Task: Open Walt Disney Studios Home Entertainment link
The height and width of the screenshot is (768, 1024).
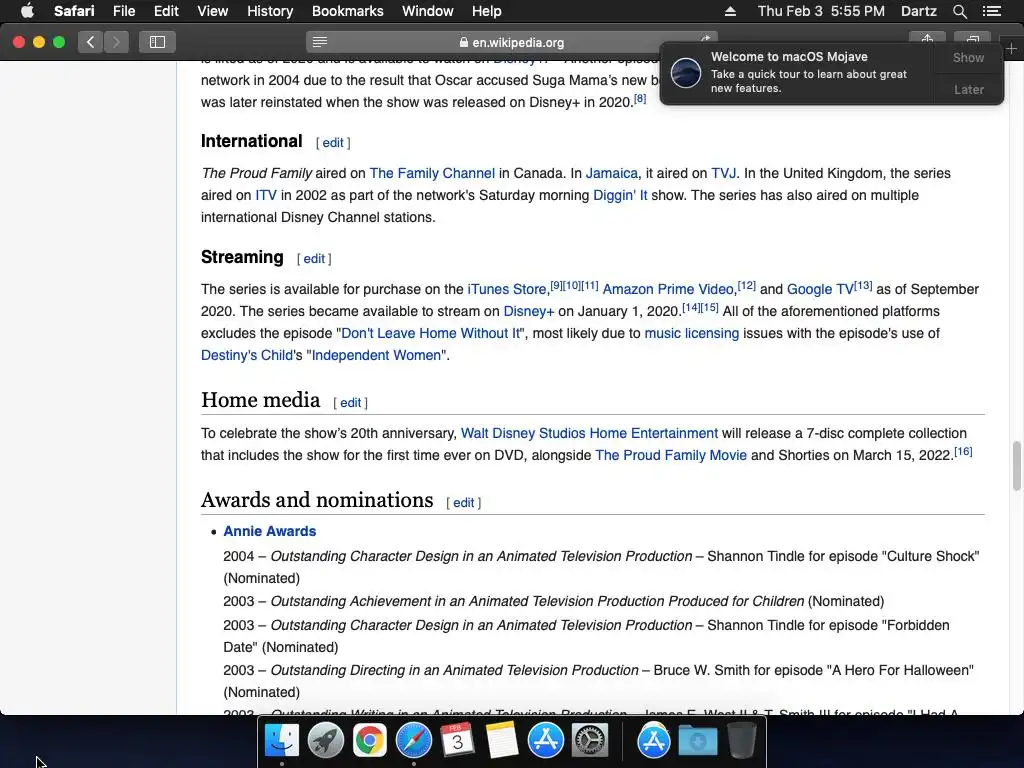Action: (x=589, y=434)
